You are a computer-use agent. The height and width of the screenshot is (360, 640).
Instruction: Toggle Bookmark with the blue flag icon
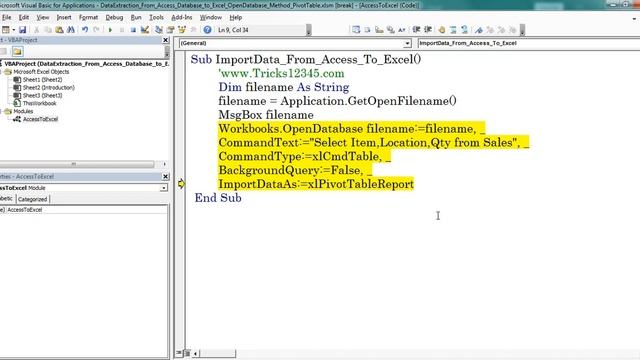pyautogui.click(x=479, y=30)
